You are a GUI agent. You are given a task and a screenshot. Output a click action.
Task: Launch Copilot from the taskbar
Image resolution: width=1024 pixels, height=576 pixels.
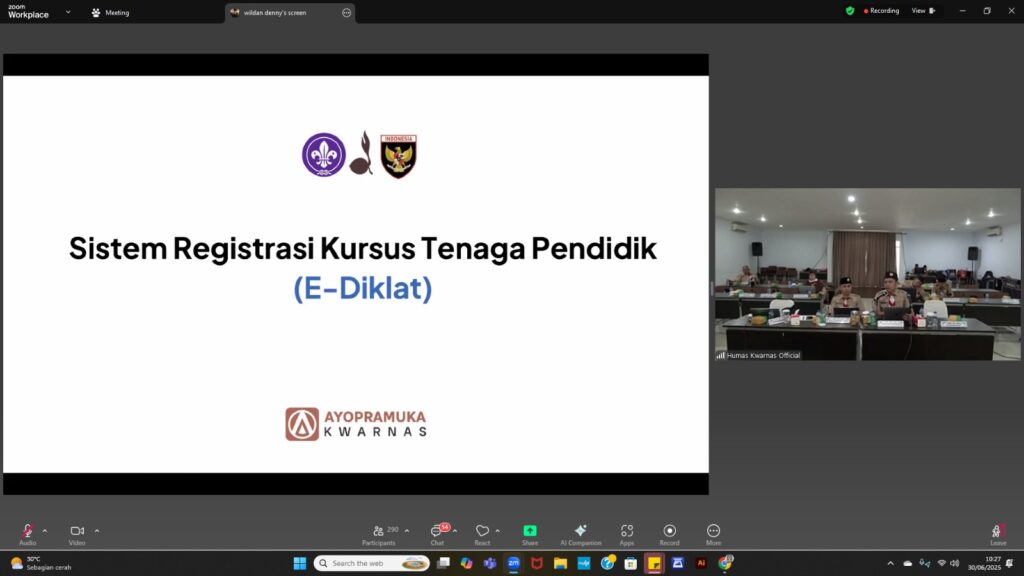tap(466, 563)
